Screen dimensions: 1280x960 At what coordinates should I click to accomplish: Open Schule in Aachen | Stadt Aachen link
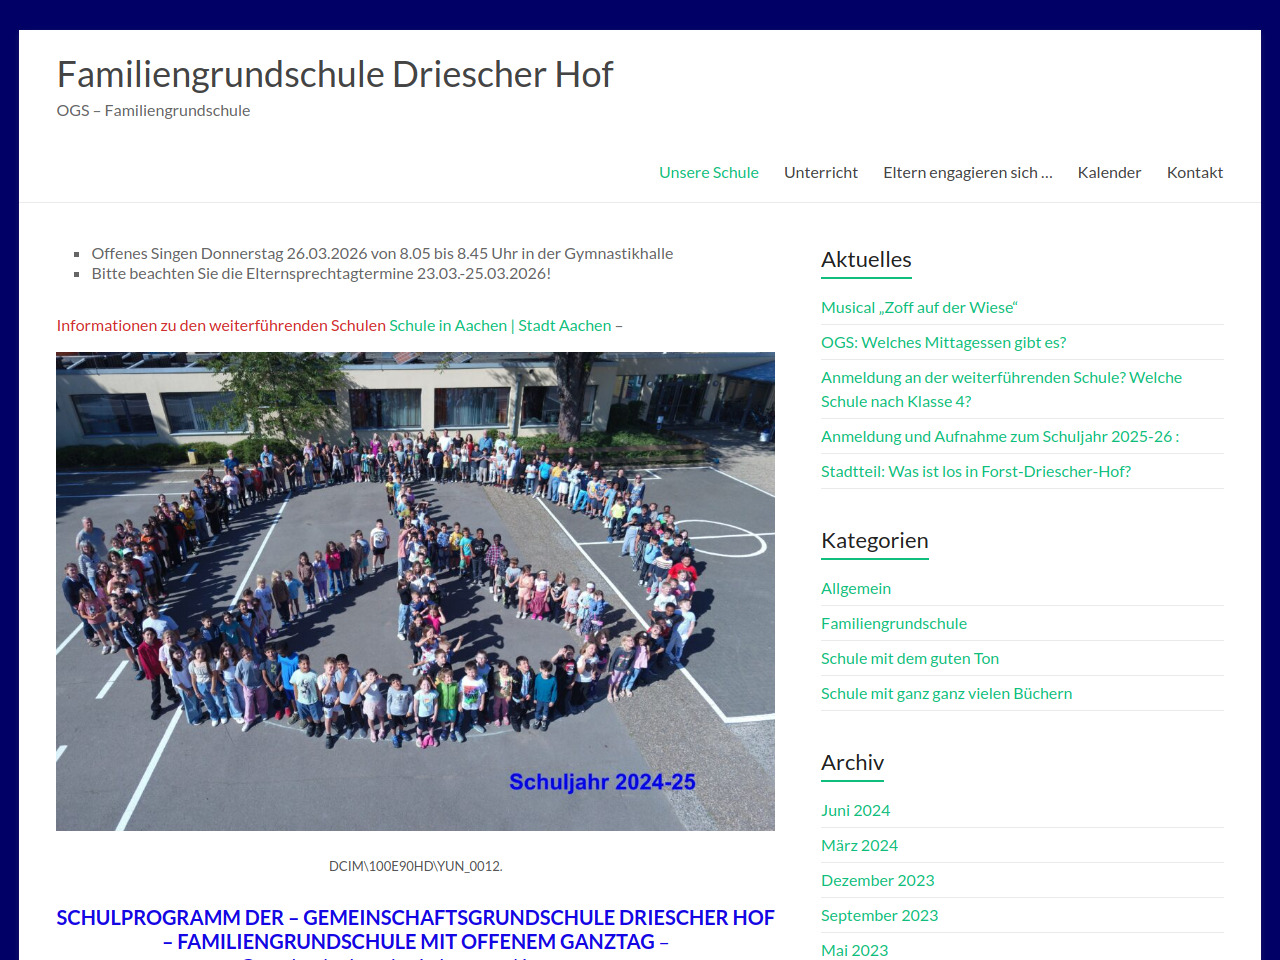click(x=500, y=325)
